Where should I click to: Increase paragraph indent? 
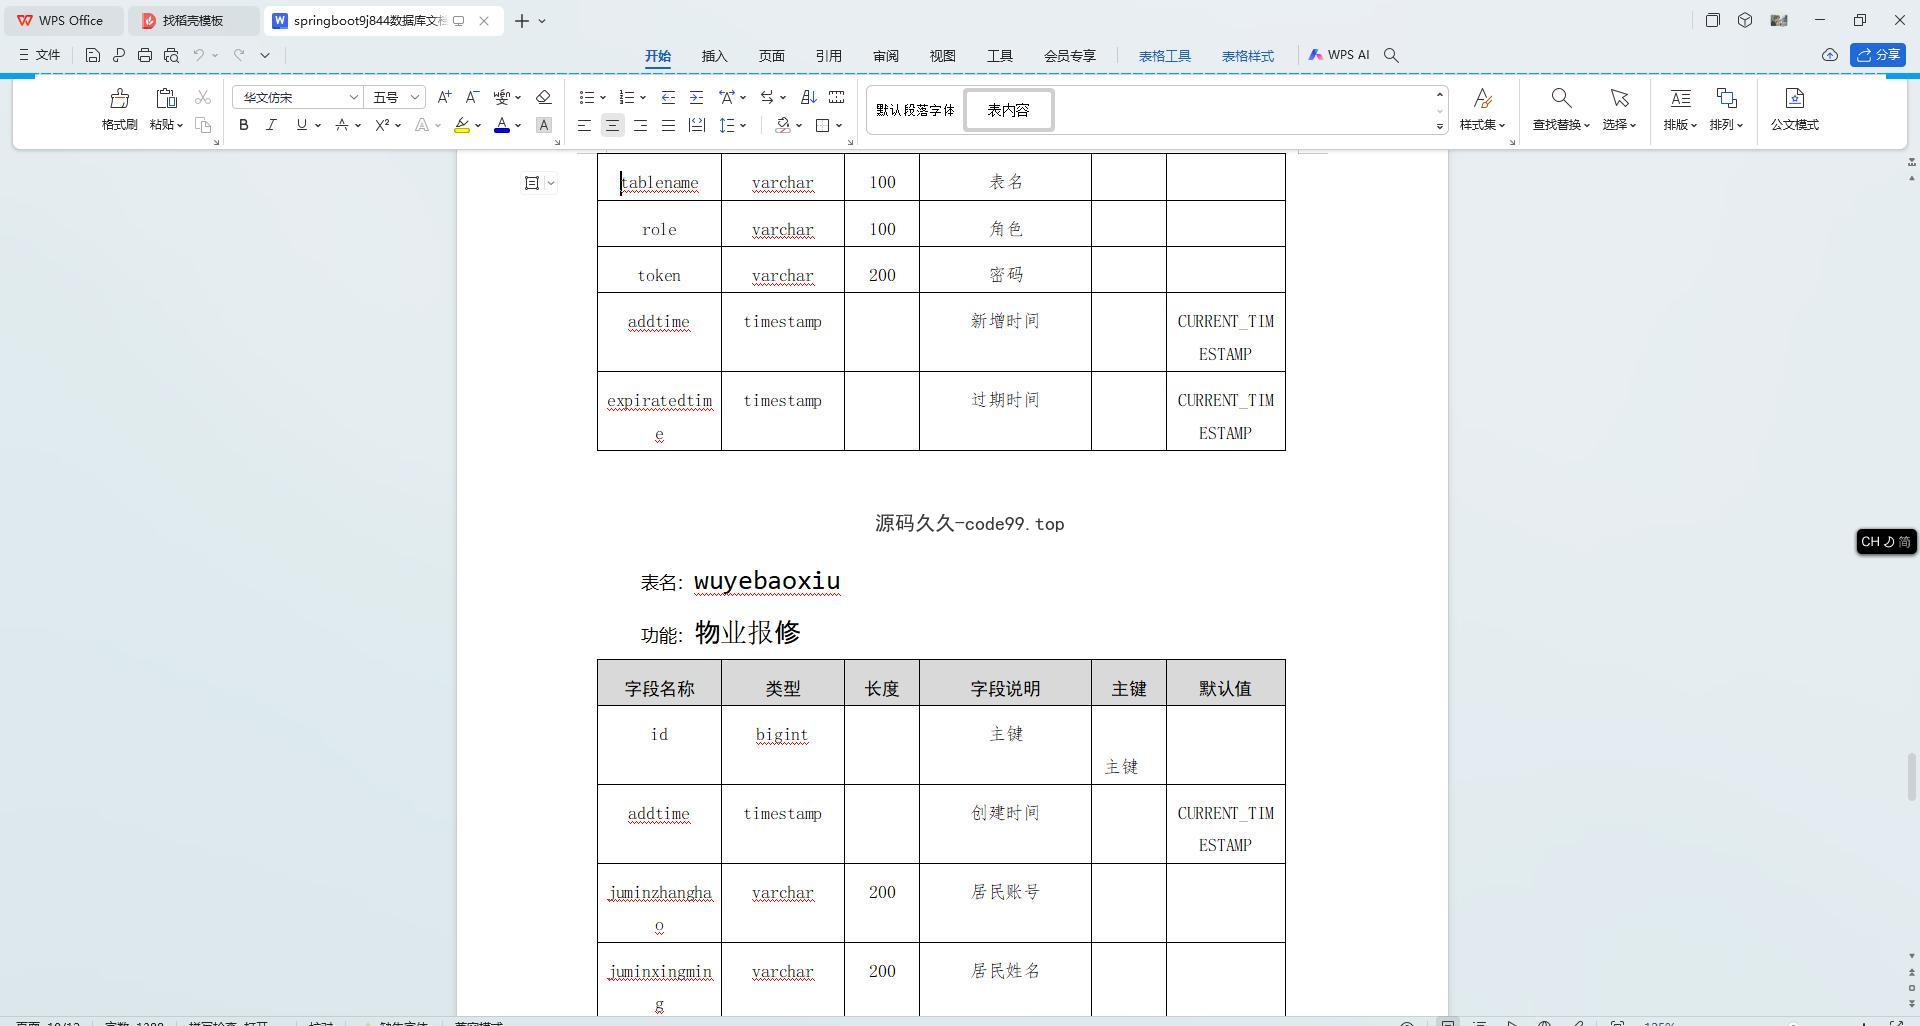[x=696, y=97]
